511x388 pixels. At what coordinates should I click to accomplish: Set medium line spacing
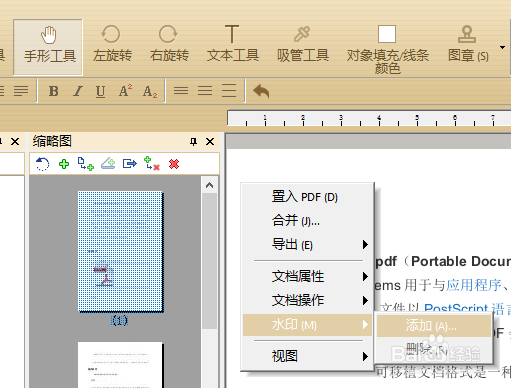click(205, 91)
